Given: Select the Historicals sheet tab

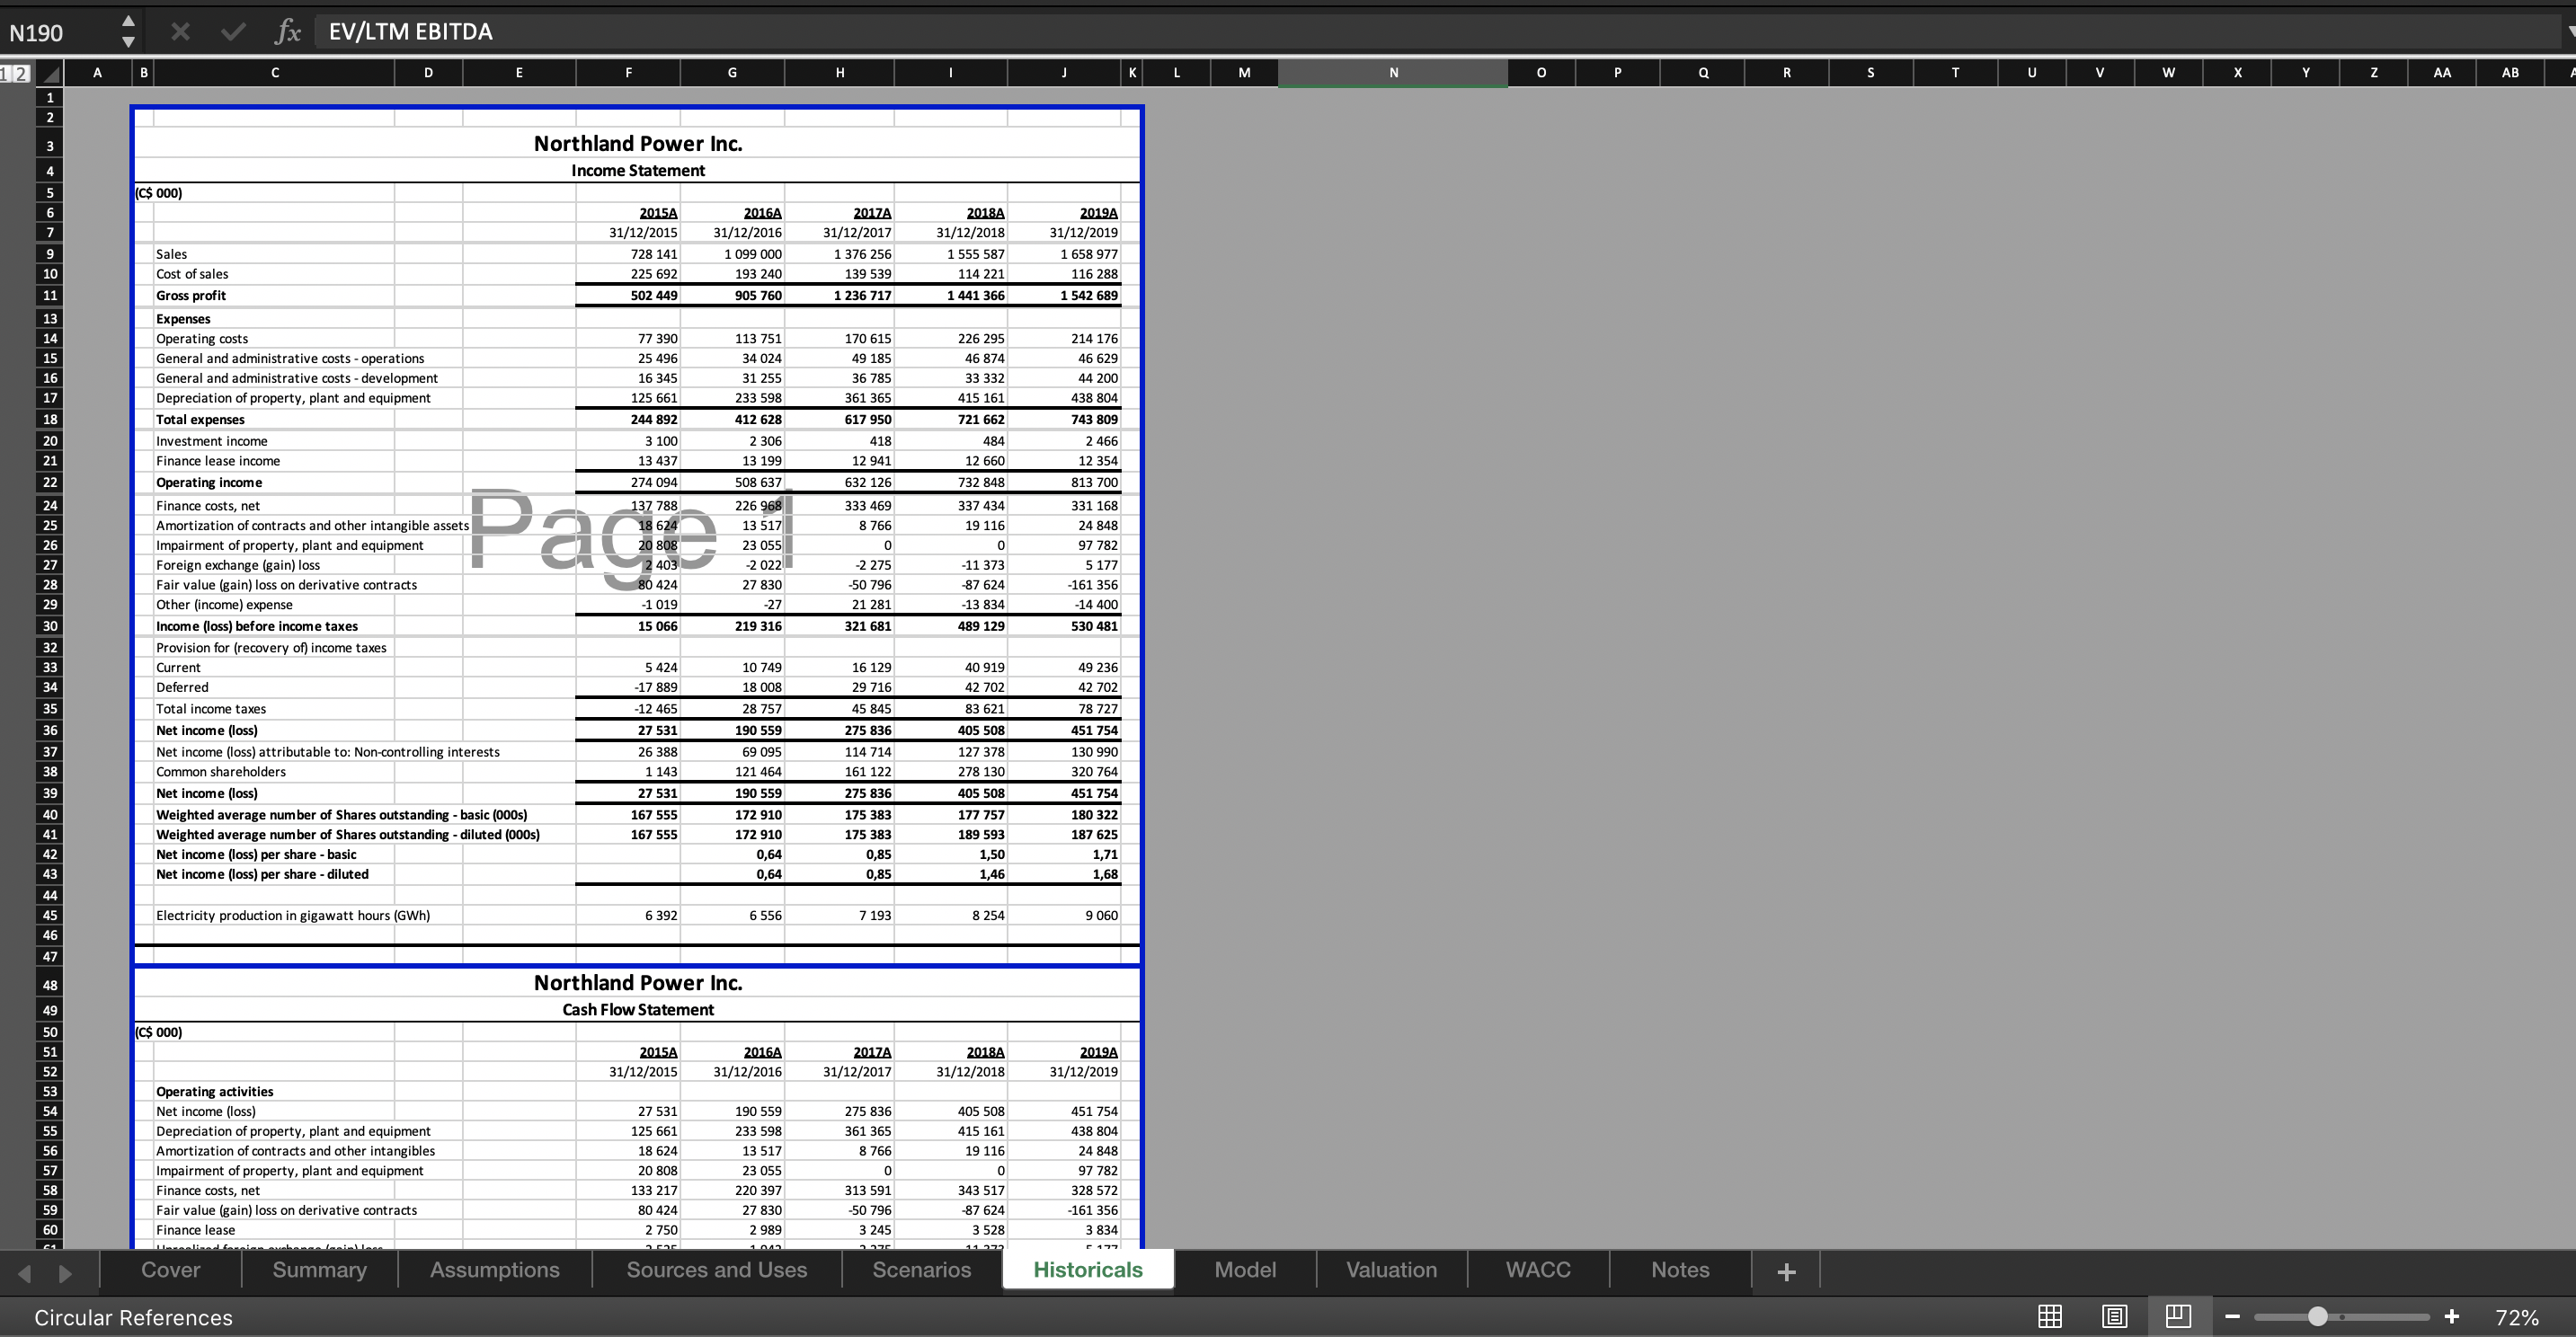Looking at the screenshot, I should [1088, 1270].
